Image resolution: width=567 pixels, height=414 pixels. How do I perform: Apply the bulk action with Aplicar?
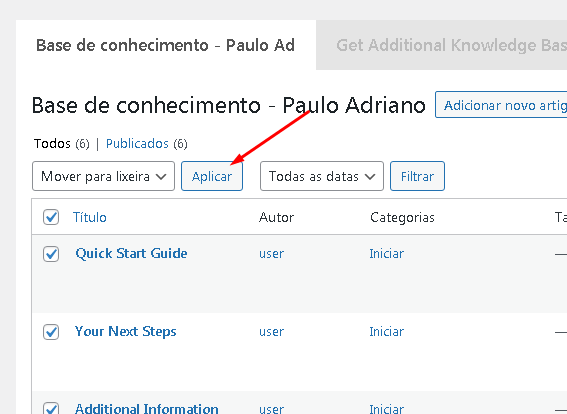click(212, 176)
